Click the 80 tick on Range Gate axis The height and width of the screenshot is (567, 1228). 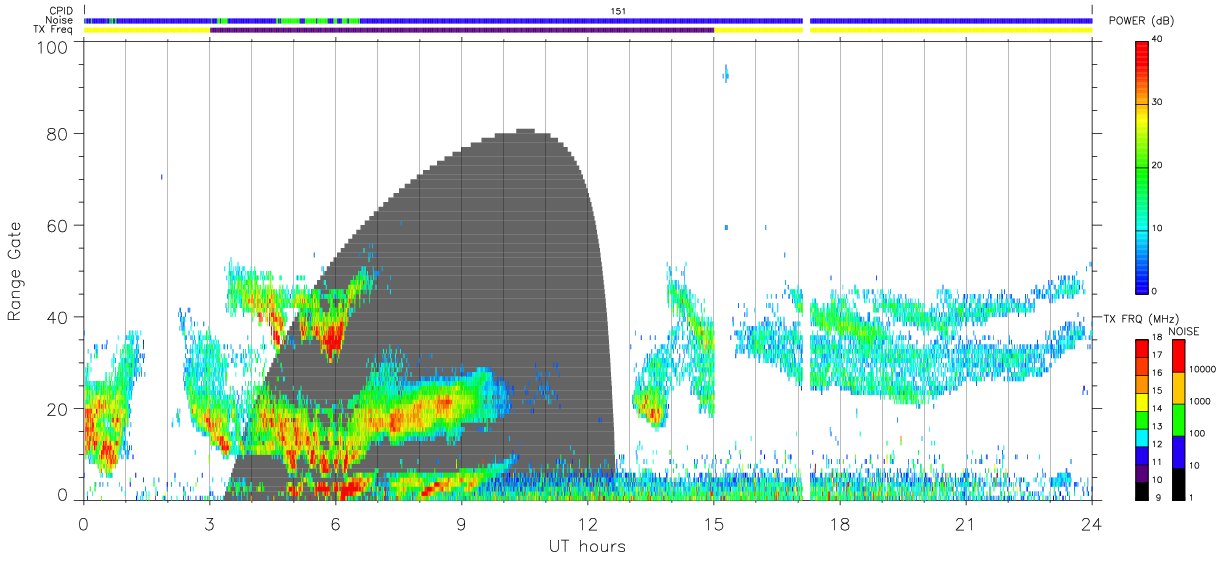(x=59, y=133)
